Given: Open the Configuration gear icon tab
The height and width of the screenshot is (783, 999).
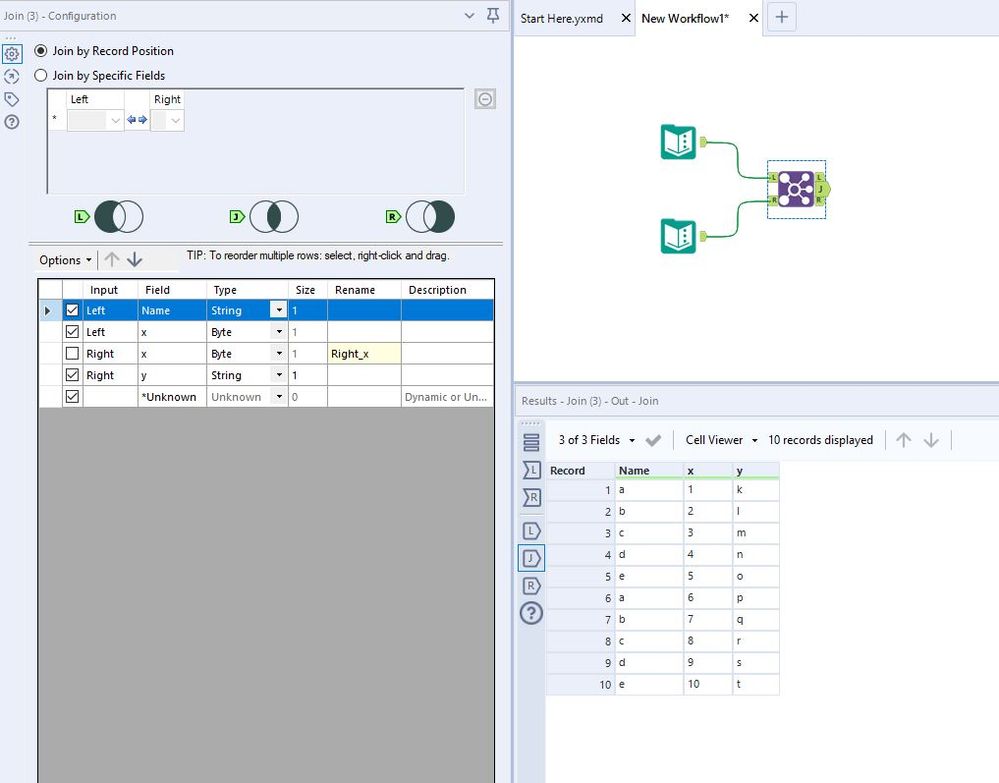Looking at the screenshot, I should tap(12, 54).
